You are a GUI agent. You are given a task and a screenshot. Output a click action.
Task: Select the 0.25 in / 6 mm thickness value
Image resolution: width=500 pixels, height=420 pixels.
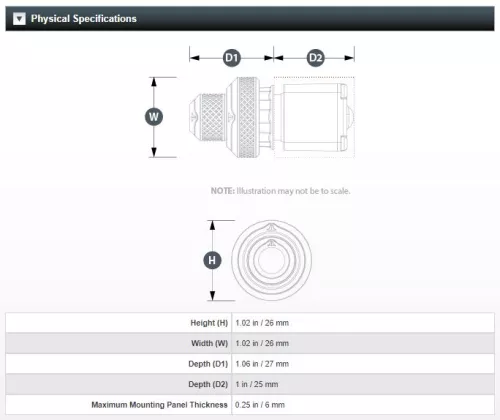(x=260, y=405)
